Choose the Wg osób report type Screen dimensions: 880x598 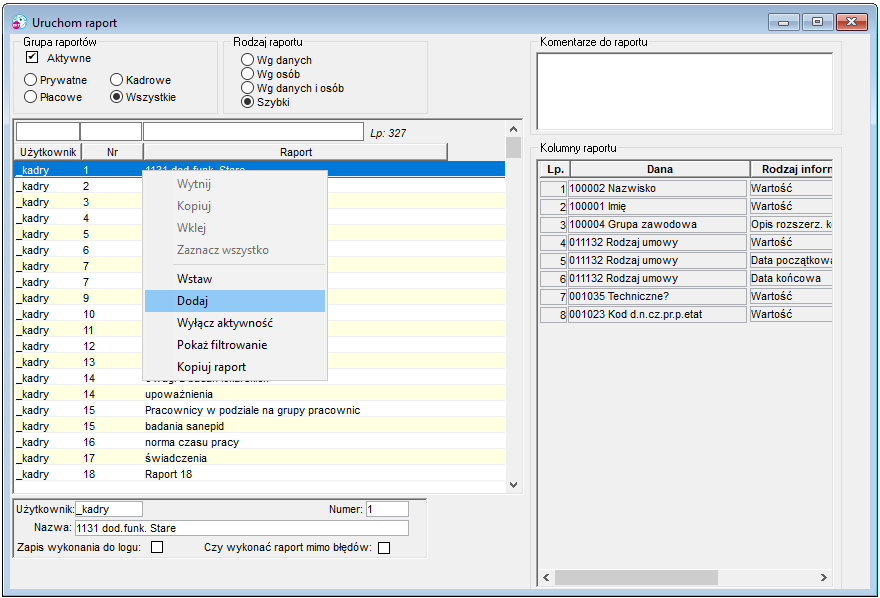[247, 73]
